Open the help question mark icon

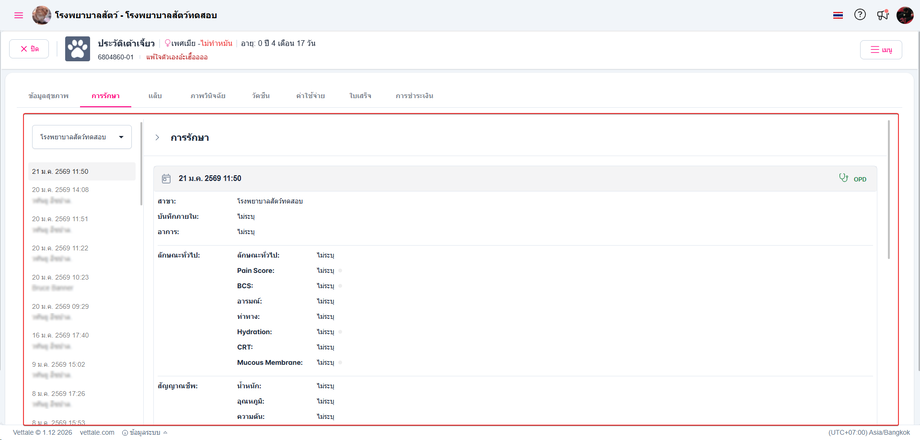coord(860,15)
